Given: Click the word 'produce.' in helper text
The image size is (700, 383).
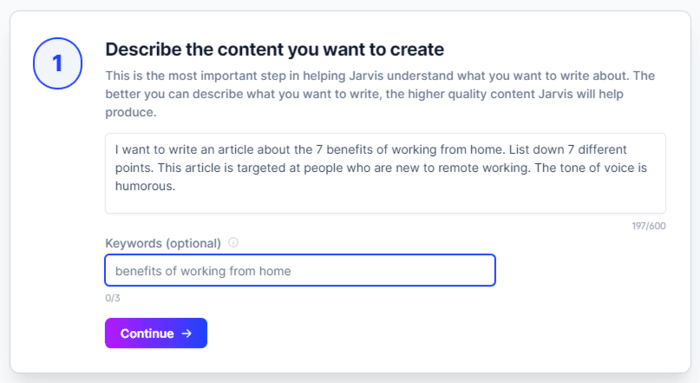Looking at the screenshot, I should [131, 112].
